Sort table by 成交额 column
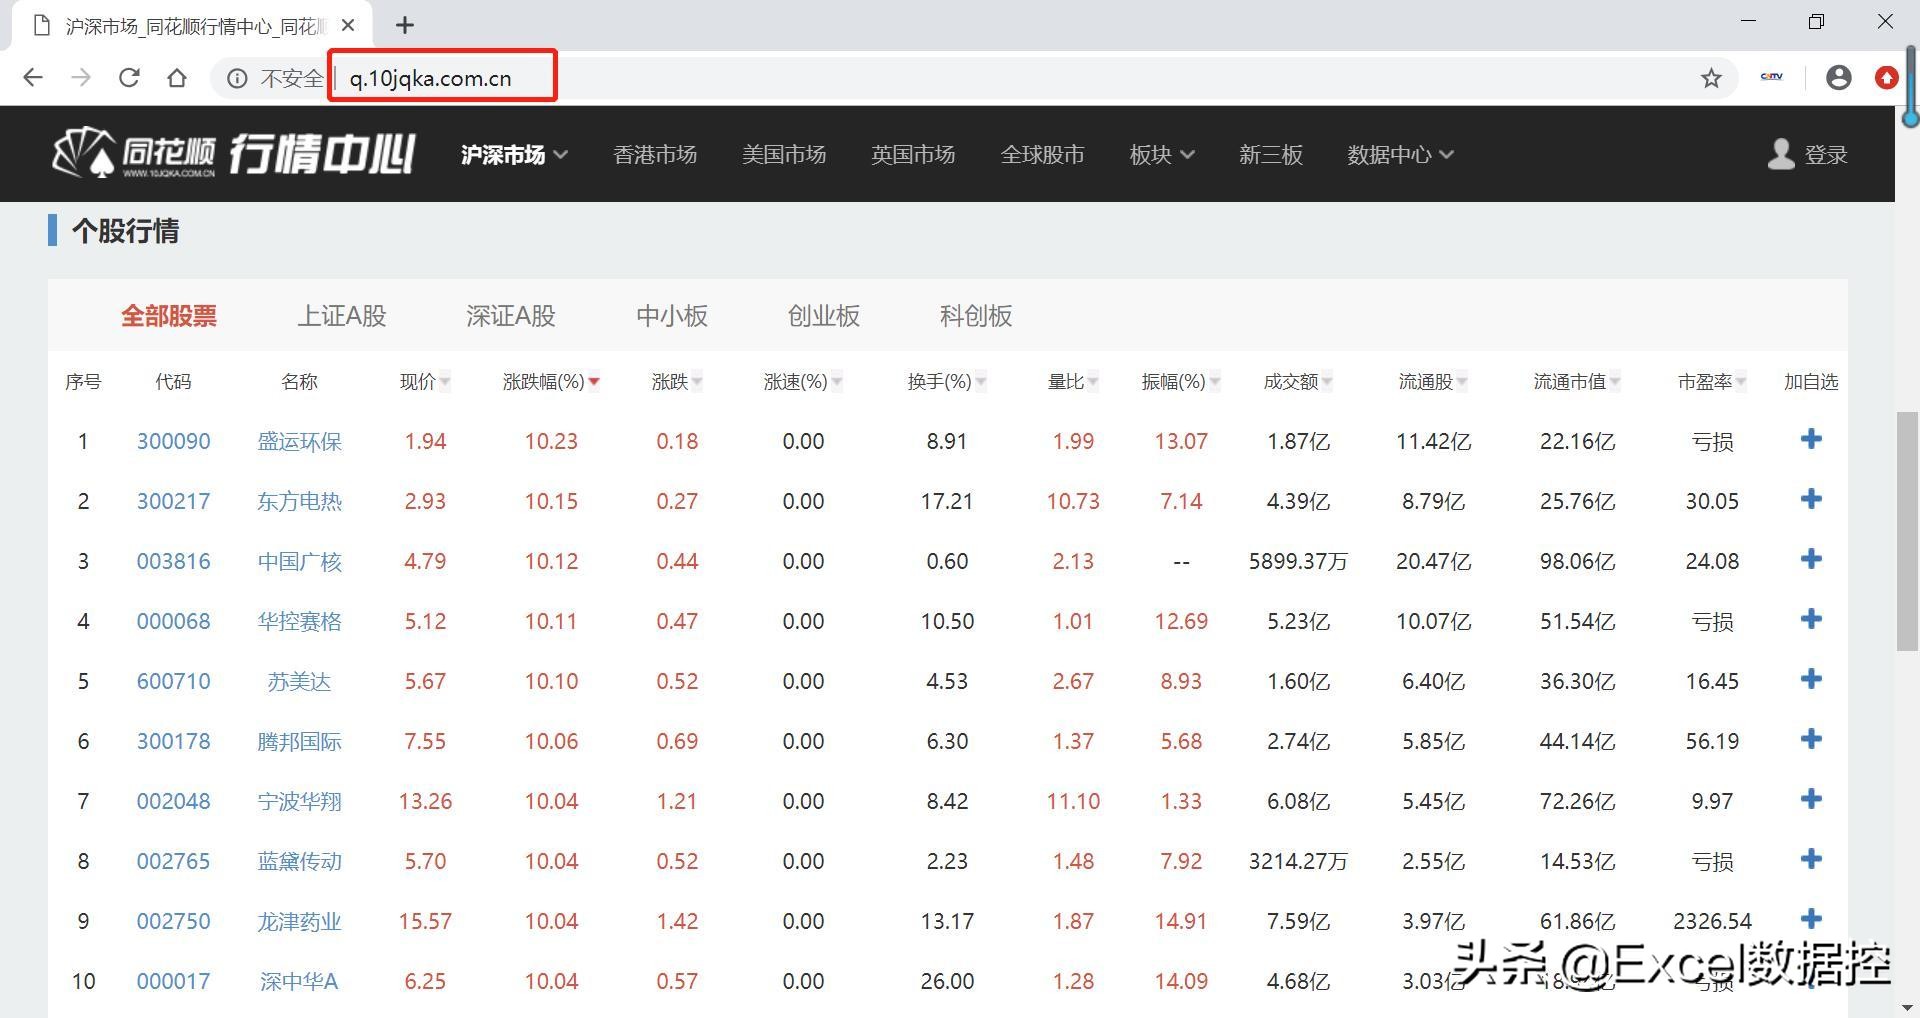The image size is (1920, 1018). coord(1298,381)
